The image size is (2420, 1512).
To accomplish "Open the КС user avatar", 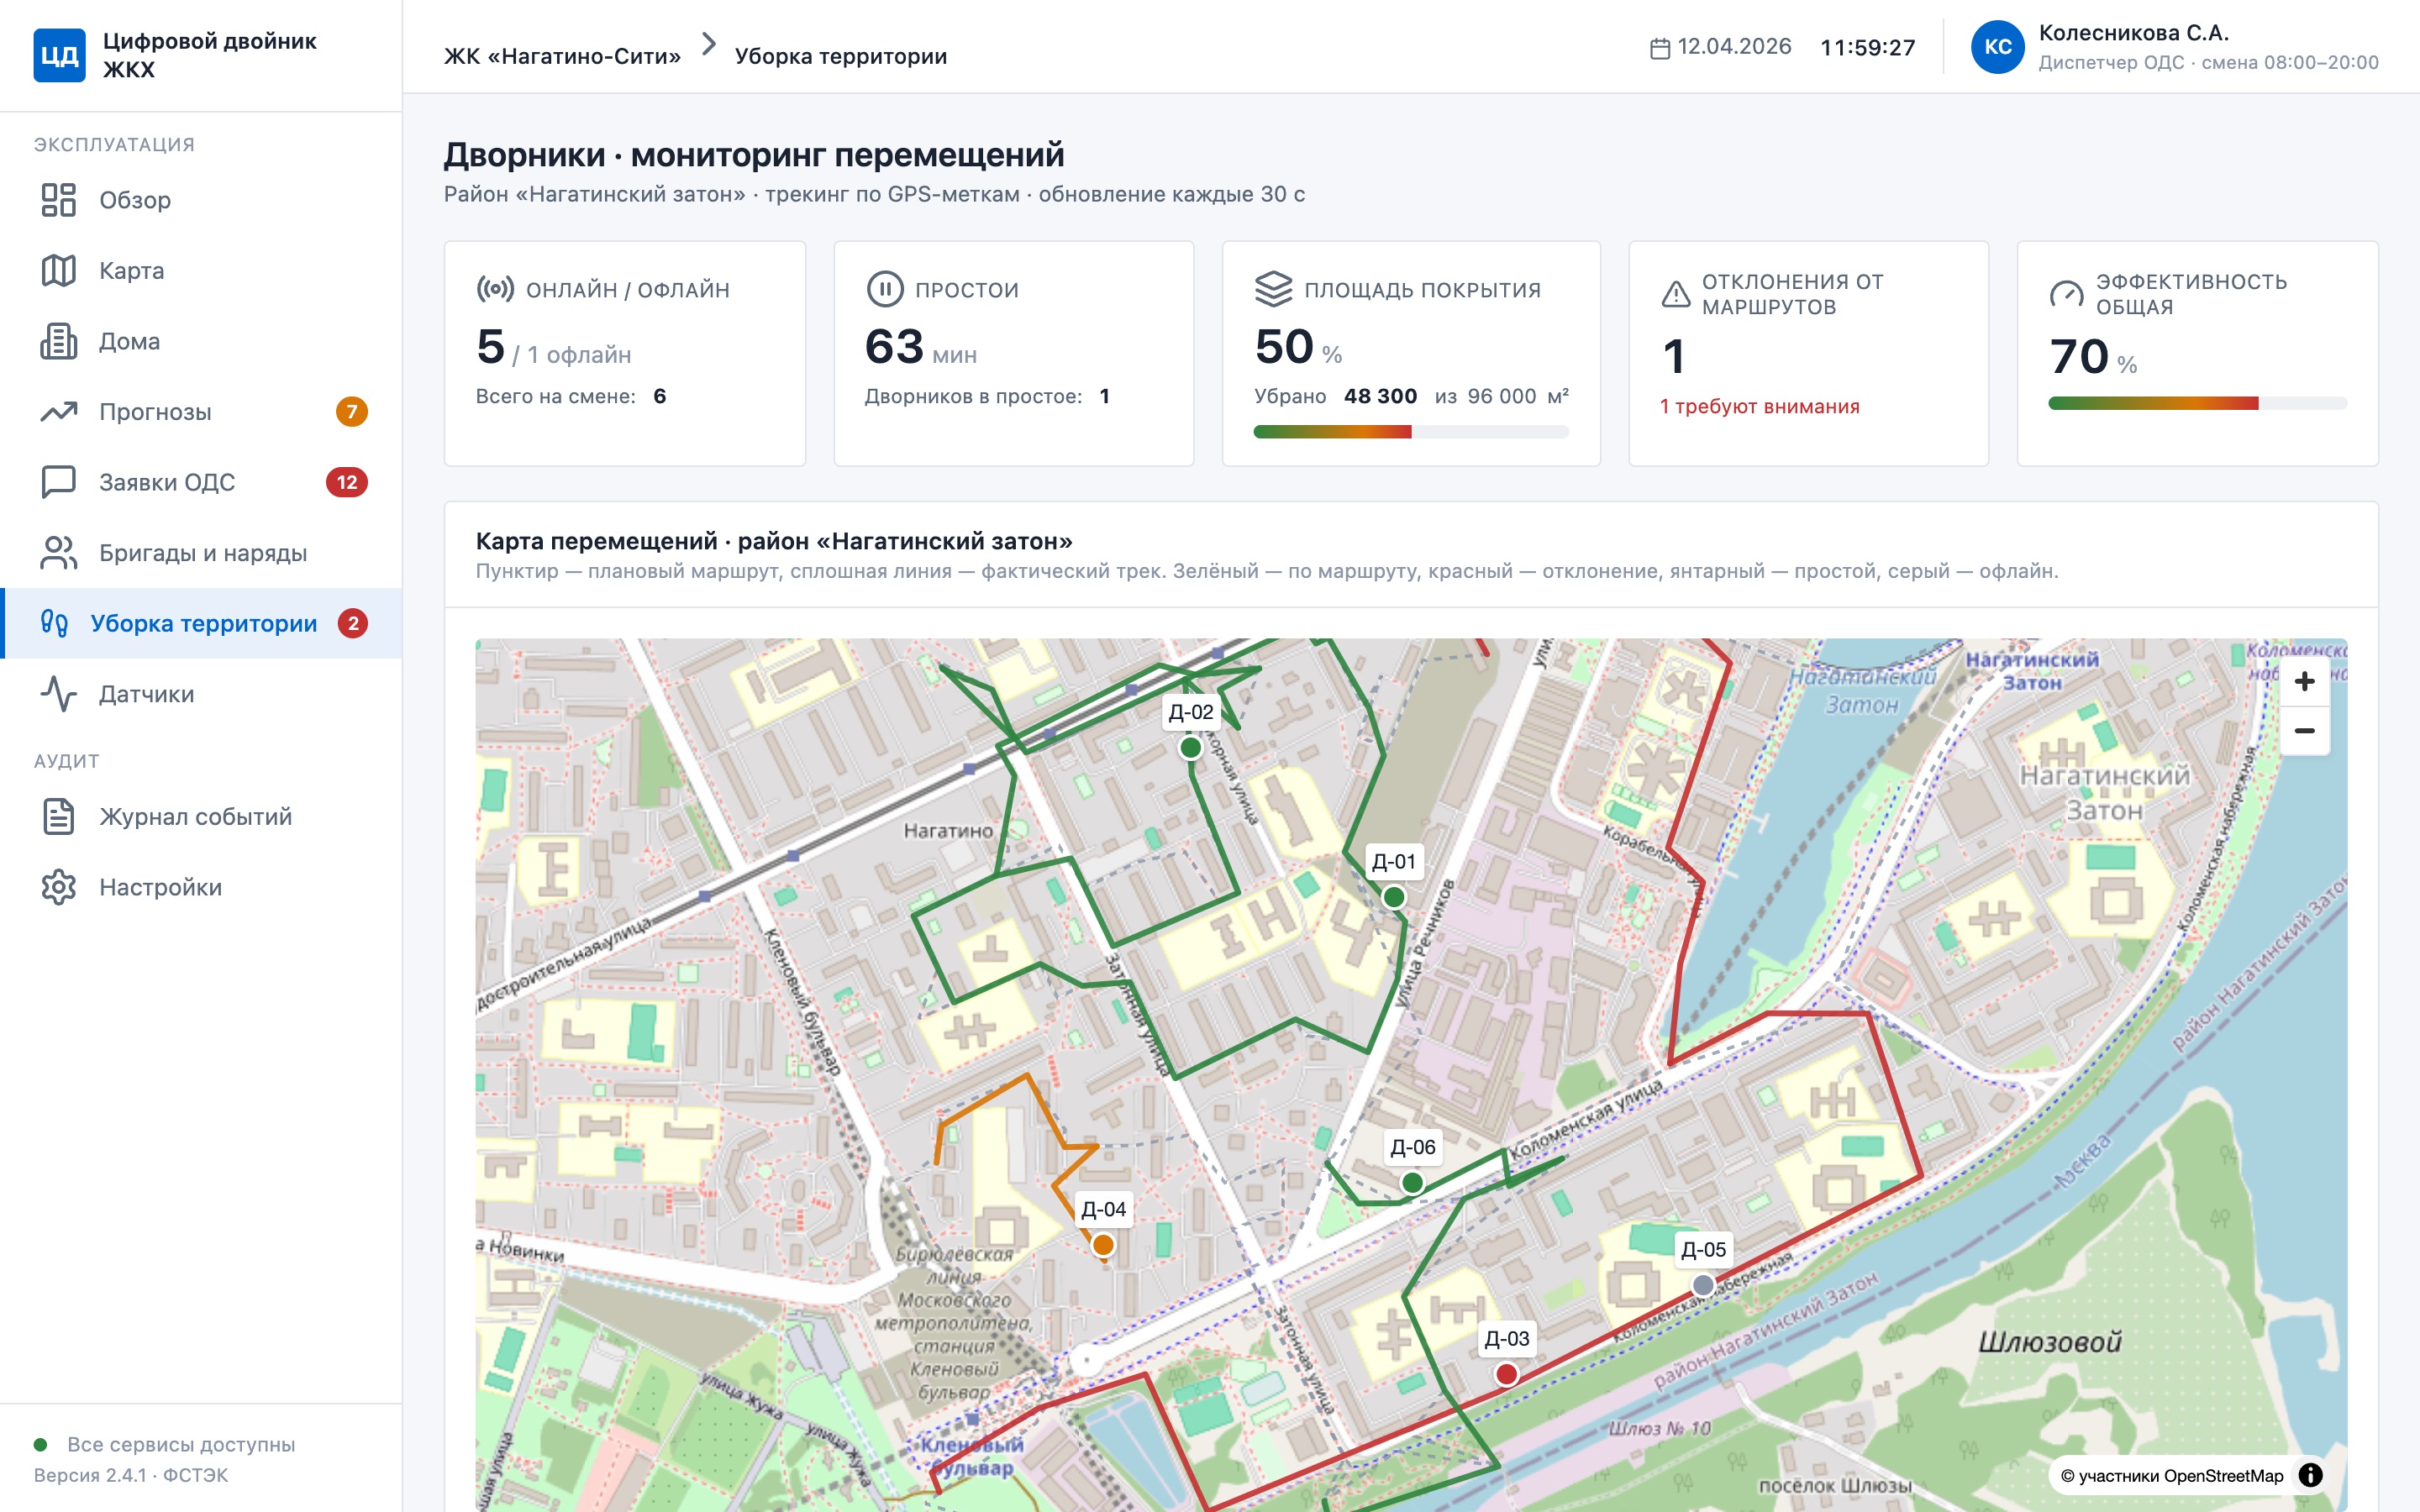I will (1998, 47).
